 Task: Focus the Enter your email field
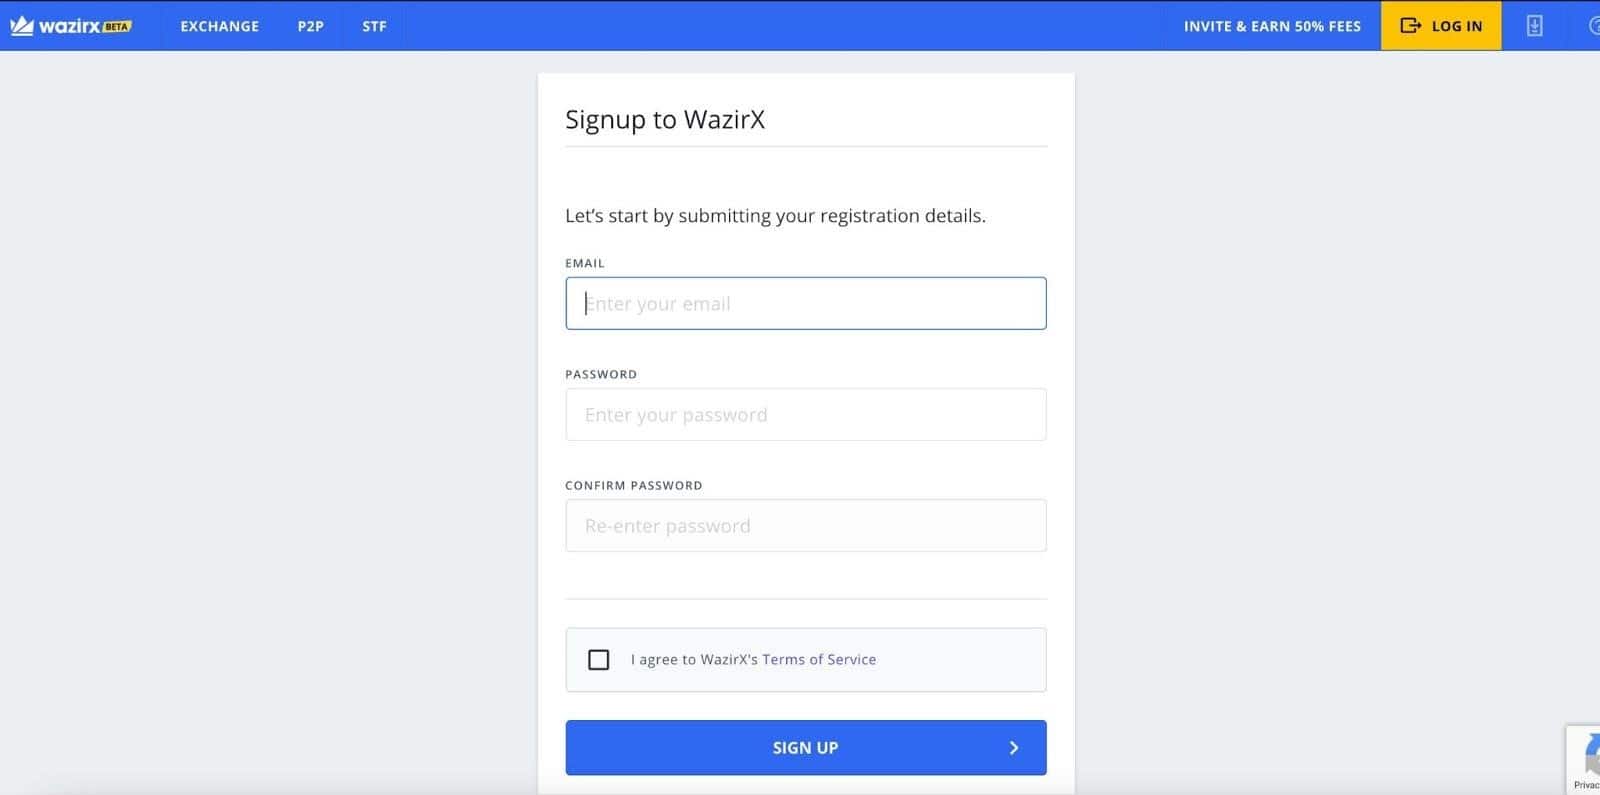point(806,304)
